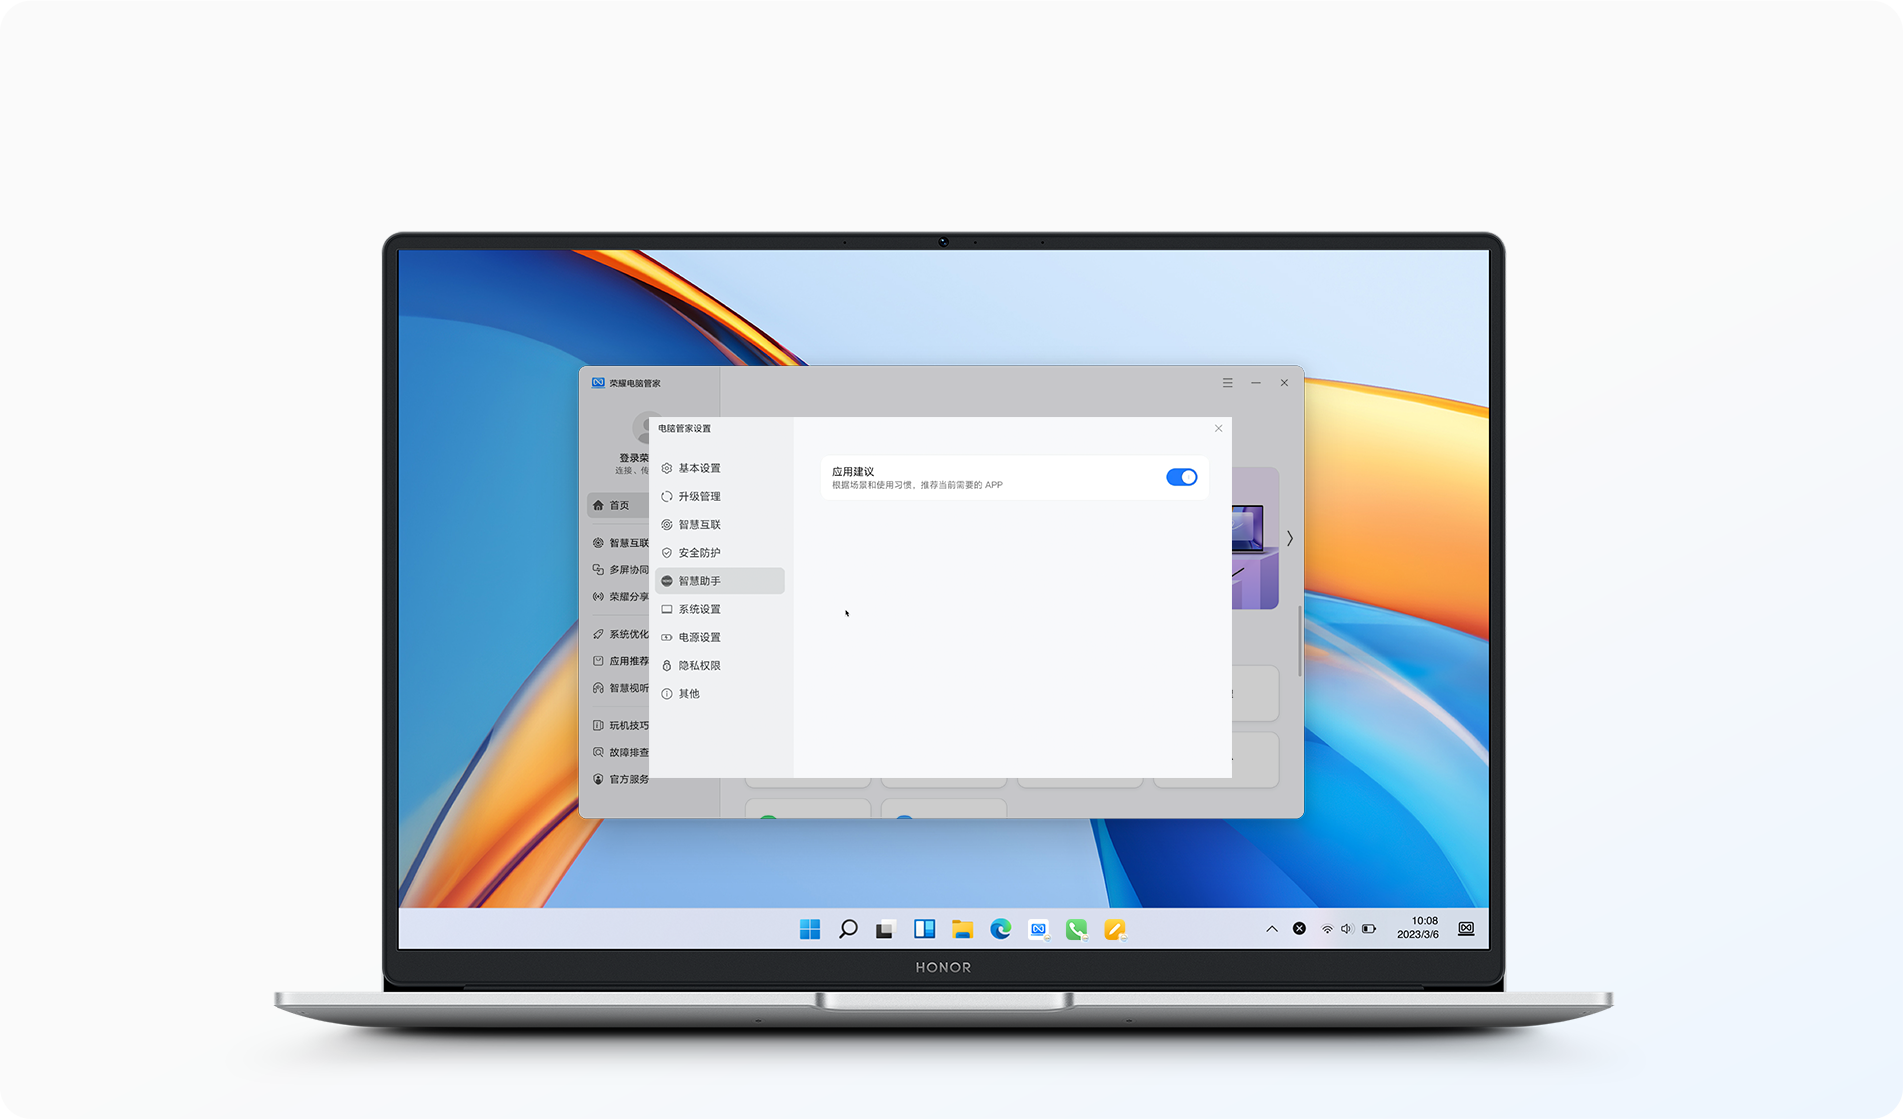The height and width of the screenshot is (1119, 1903).
Task: Click next arrow beside the banner
Action: 1290,538
